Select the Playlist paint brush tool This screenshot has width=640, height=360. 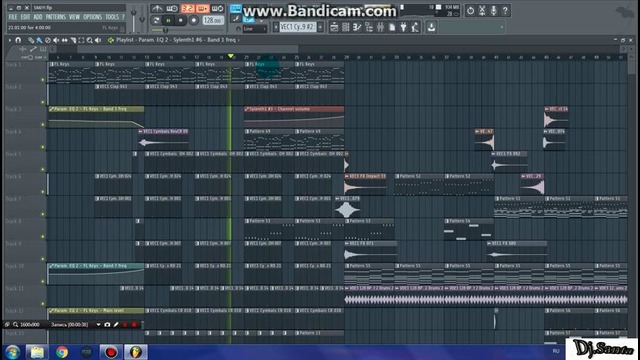click(39, 40)
